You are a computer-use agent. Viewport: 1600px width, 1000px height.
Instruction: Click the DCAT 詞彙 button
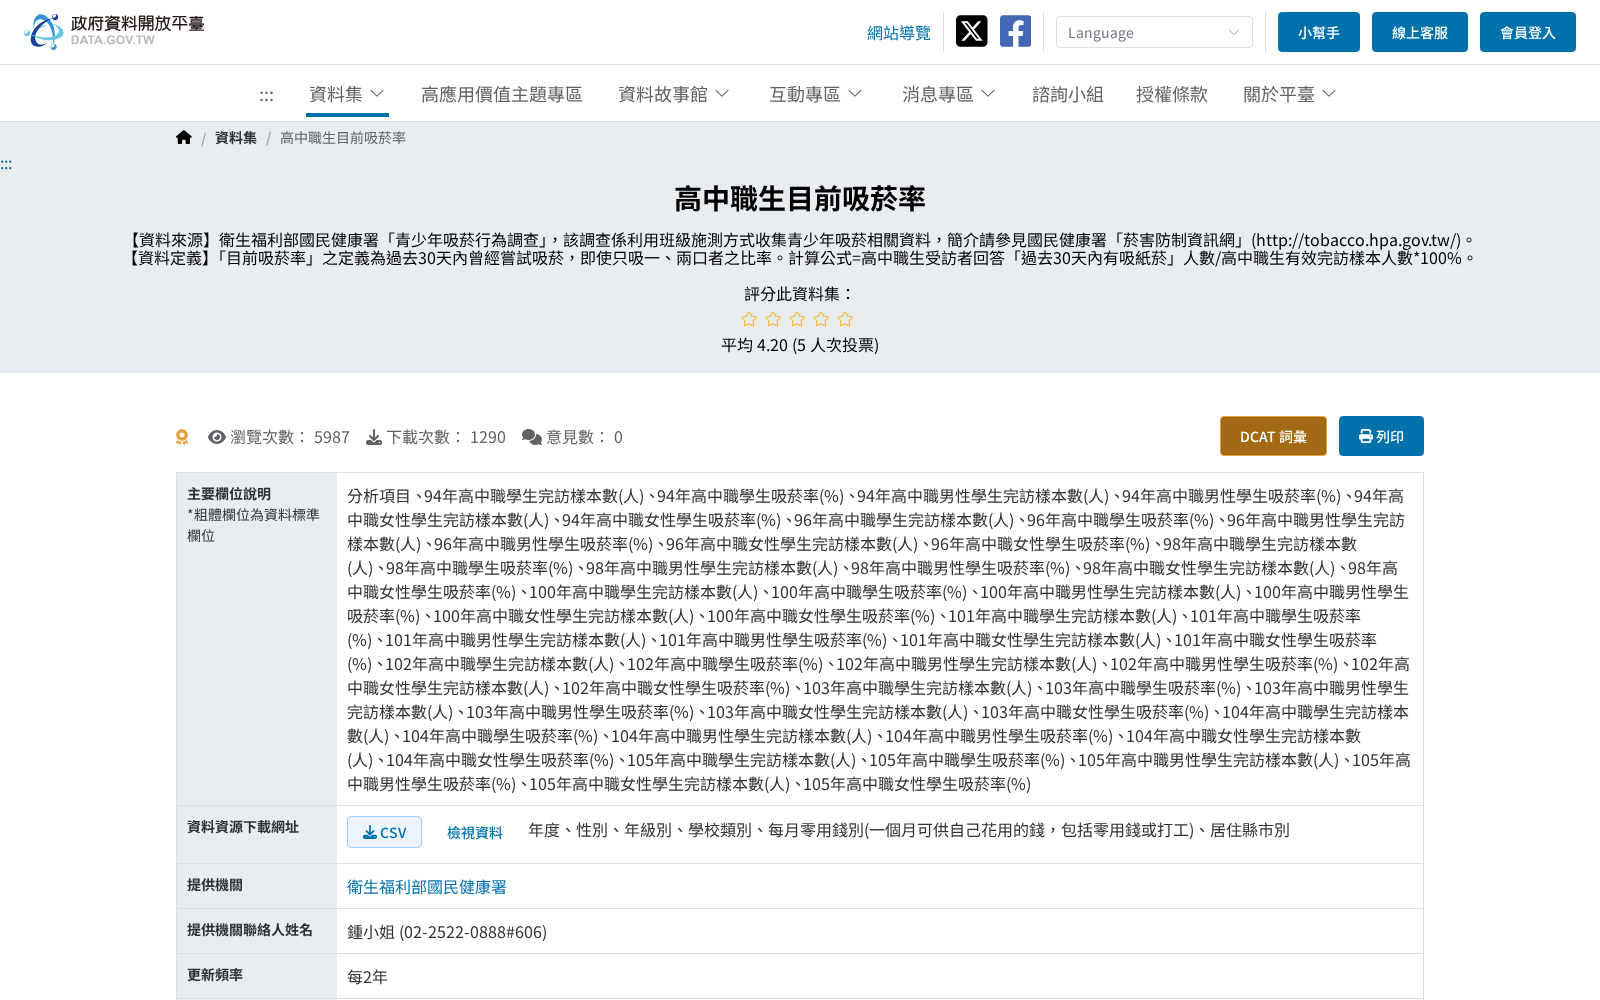pos(1273,436)
